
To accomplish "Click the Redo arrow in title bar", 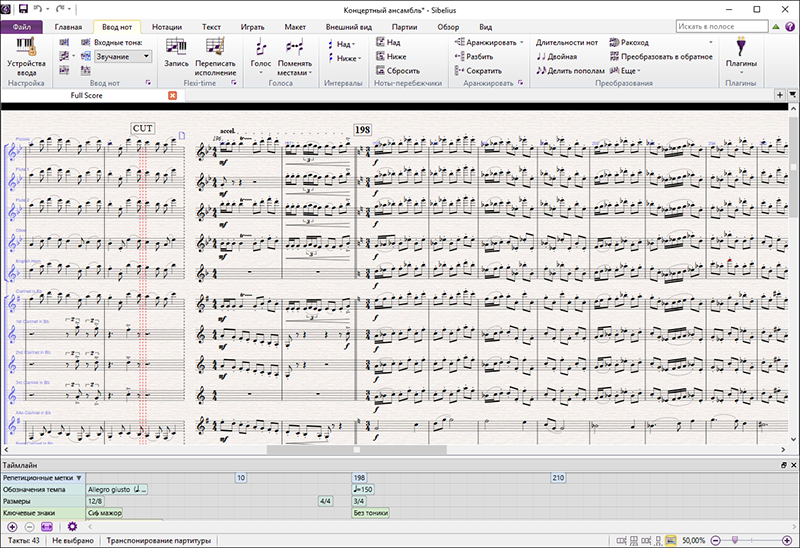I will pos(60,9).
